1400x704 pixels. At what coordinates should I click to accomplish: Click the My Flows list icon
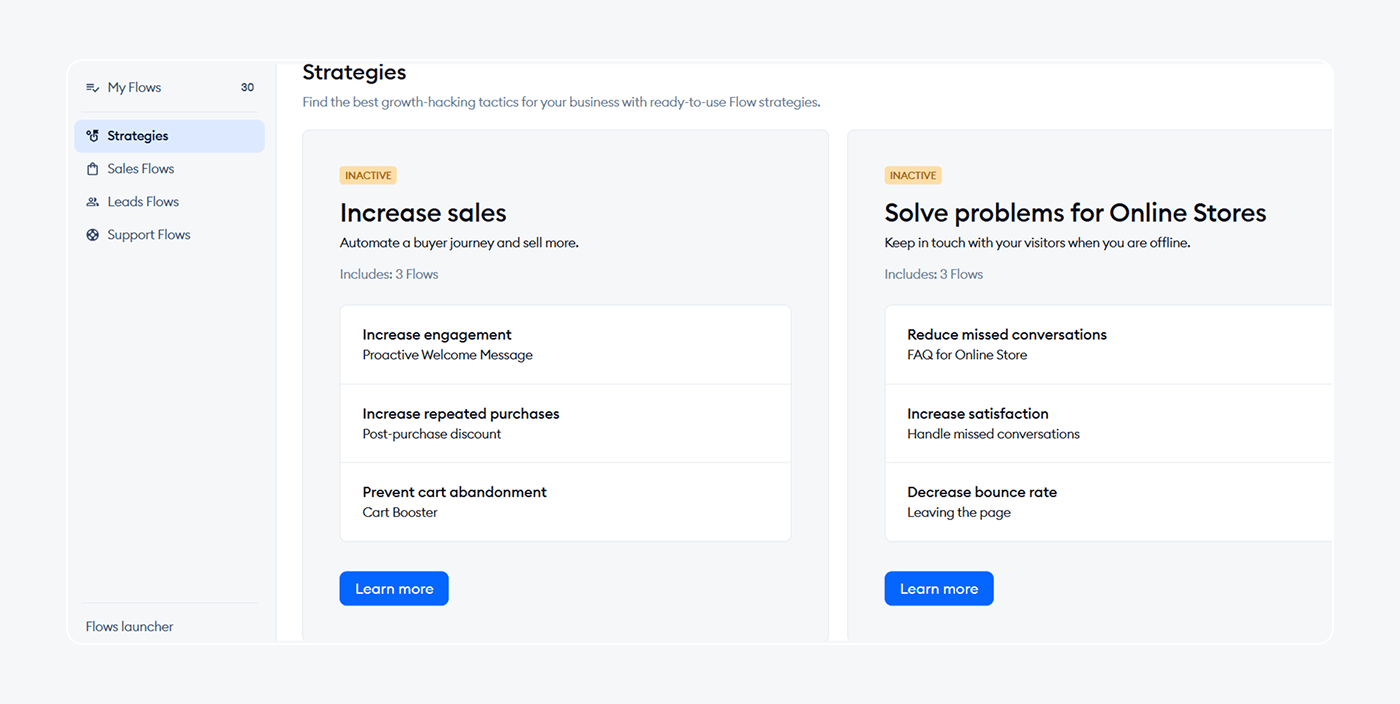(x=93, y=88)
